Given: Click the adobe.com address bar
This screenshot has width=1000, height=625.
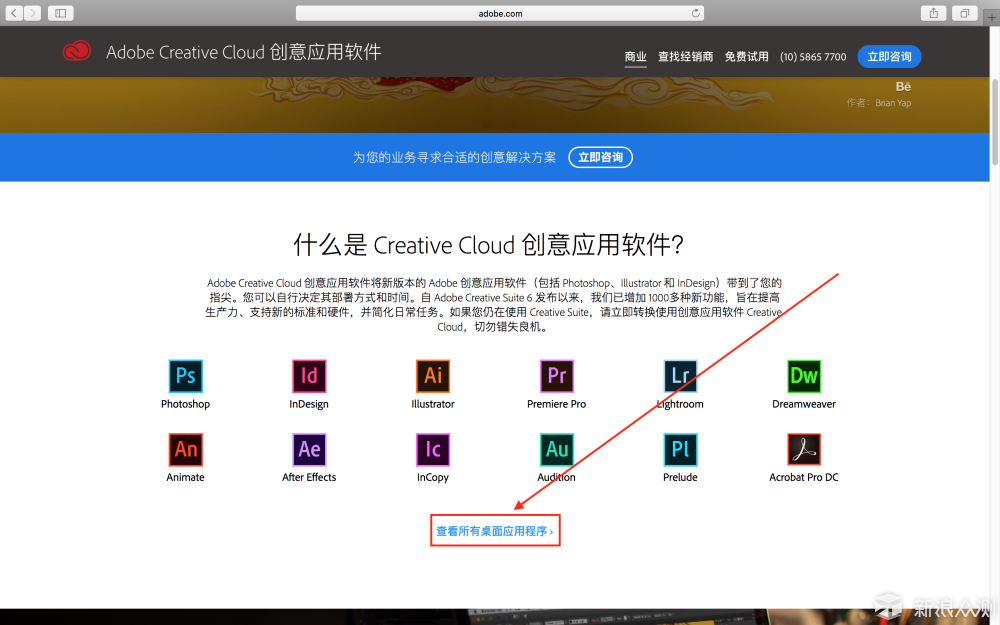Looking at the screenshot, I should tap(500, 13).
